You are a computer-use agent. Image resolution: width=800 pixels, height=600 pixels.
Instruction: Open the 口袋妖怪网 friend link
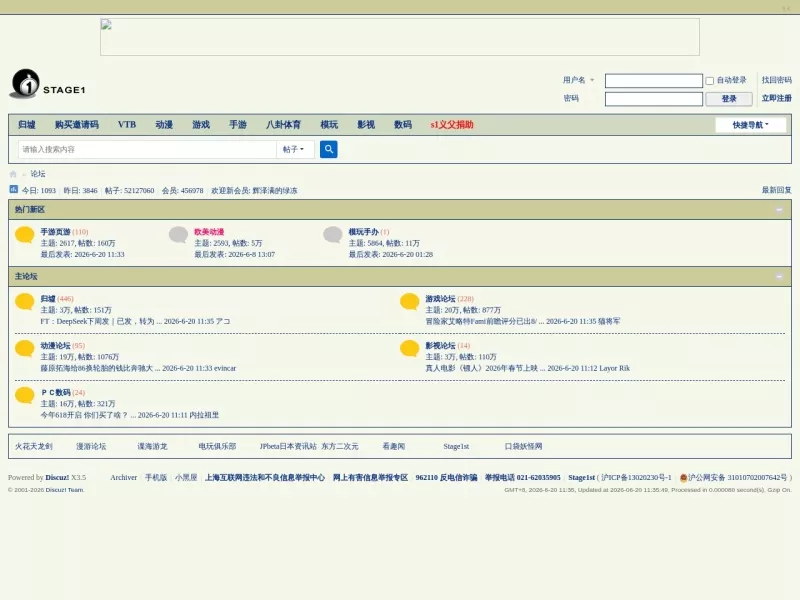[x=523, y=446]
